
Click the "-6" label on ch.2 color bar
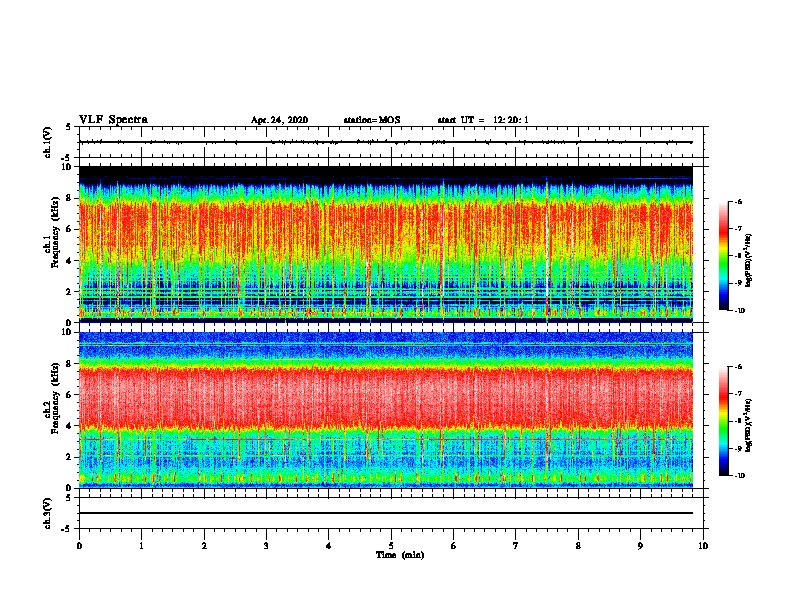tap(738, 367)
